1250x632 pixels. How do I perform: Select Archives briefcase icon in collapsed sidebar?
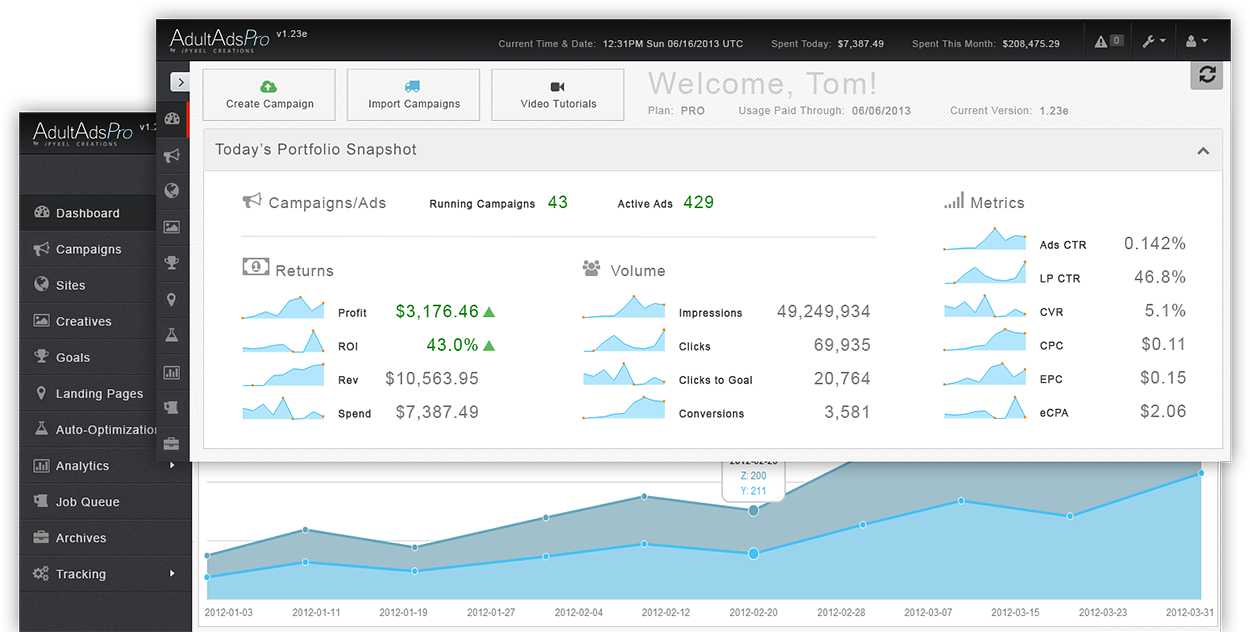pyautogui.click(x=172, y=444)
